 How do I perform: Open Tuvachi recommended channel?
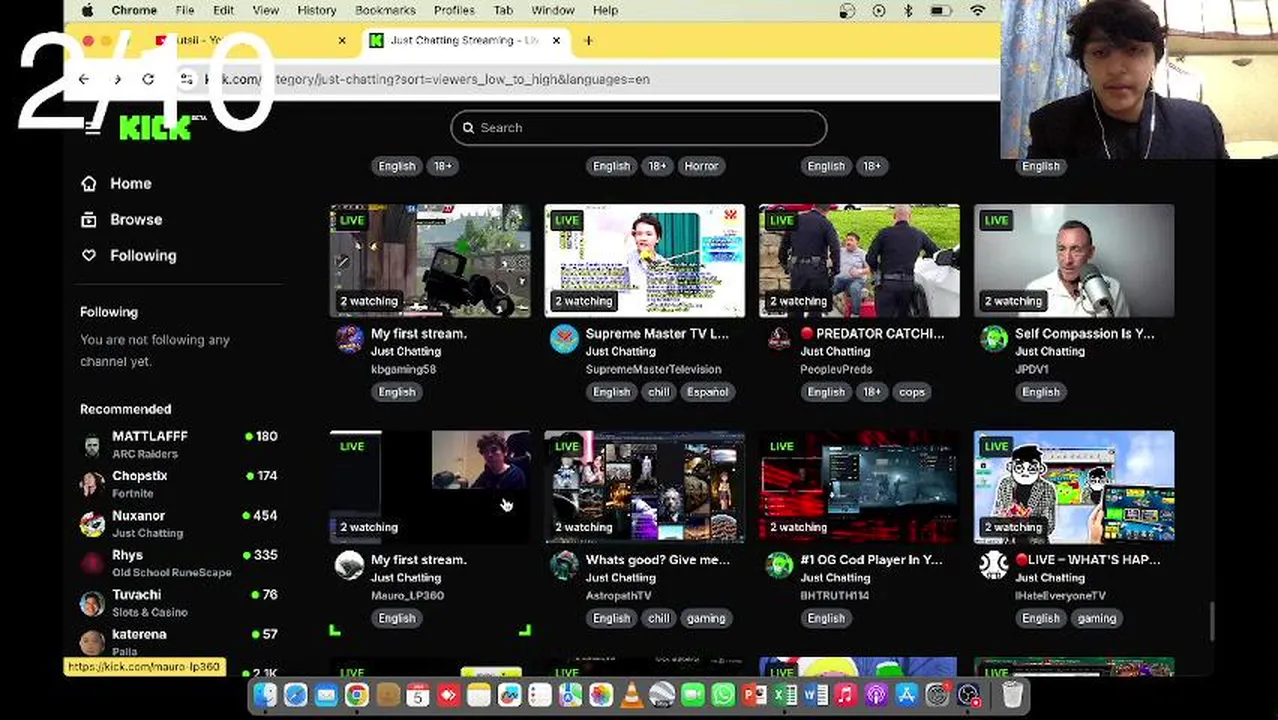(x=179, y=603)
